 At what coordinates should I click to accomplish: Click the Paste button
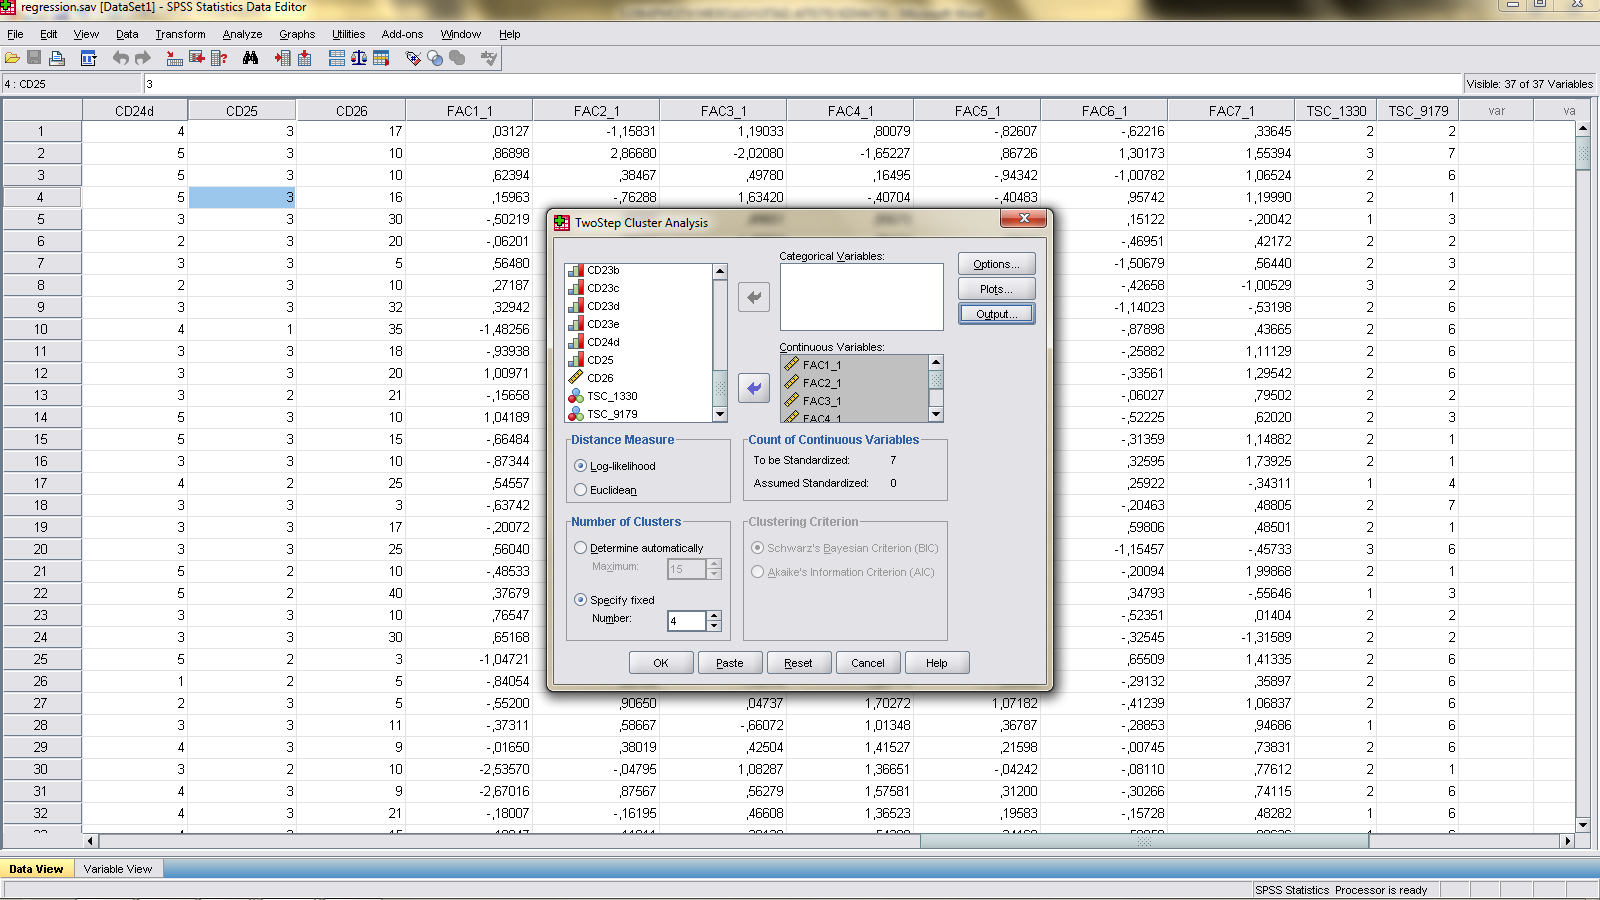coord(730,663)
